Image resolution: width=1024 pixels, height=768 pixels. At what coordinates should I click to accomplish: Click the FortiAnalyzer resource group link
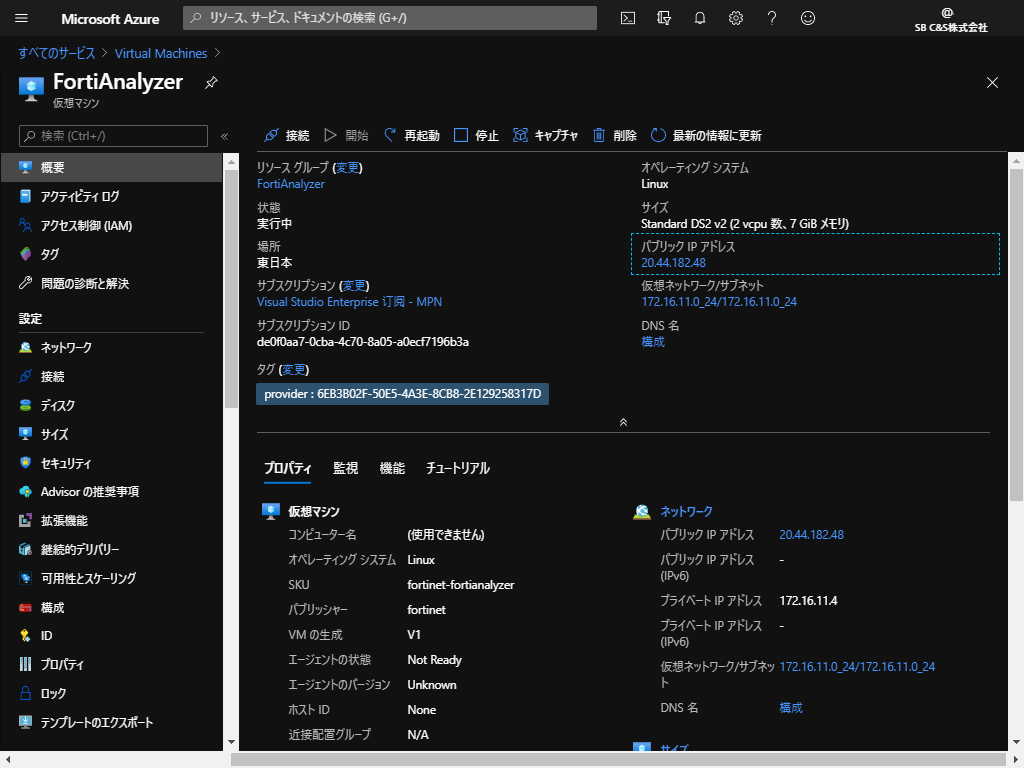tap(291, 184)
